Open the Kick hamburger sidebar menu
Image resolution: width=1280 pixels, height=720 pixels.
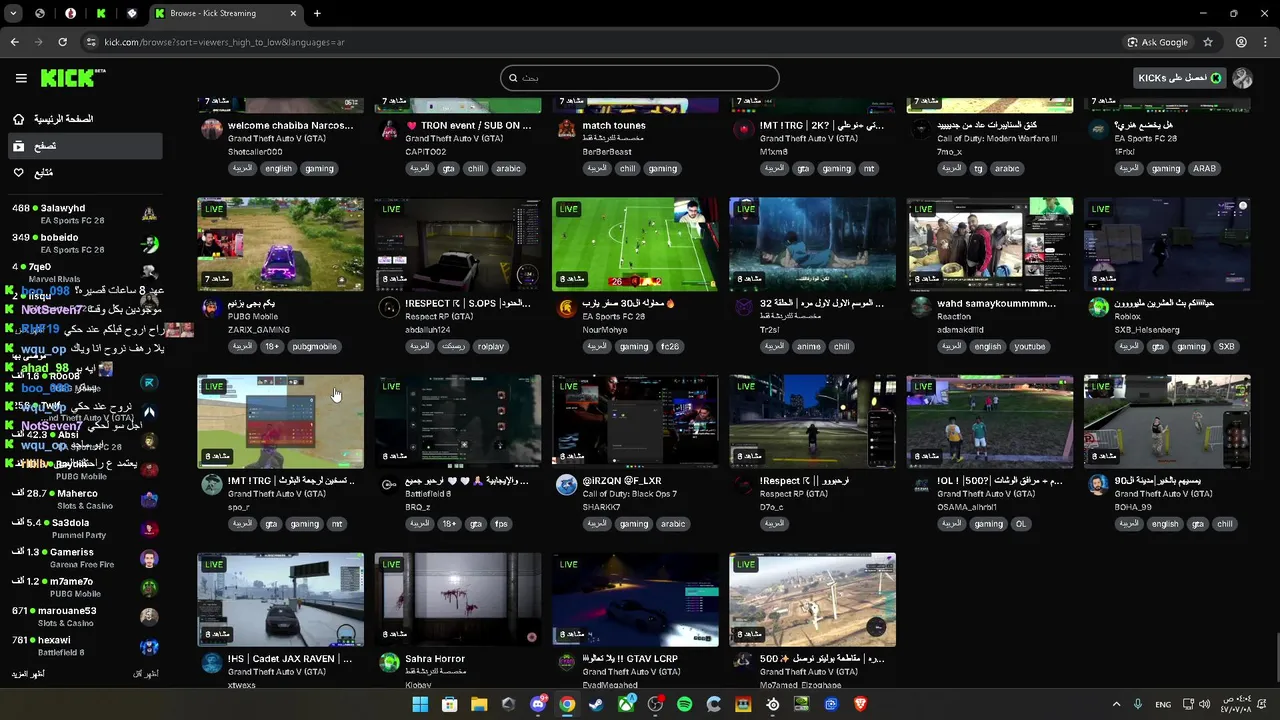click(21, 78)
